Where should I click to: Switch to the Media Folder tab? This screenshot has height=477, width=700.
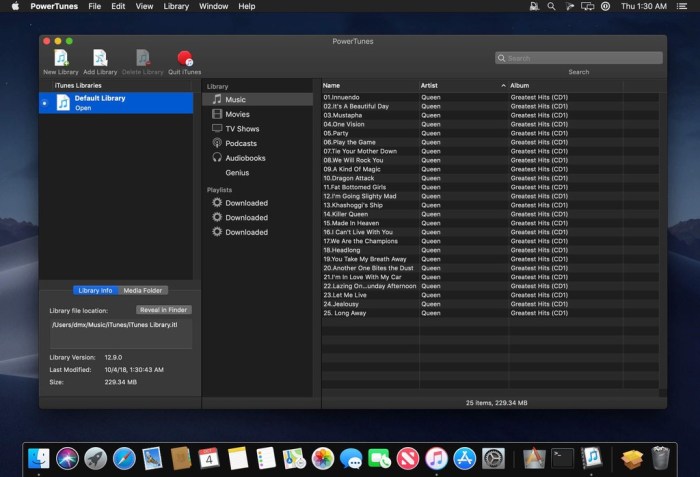pyautogui.click(x=142, y=290)
